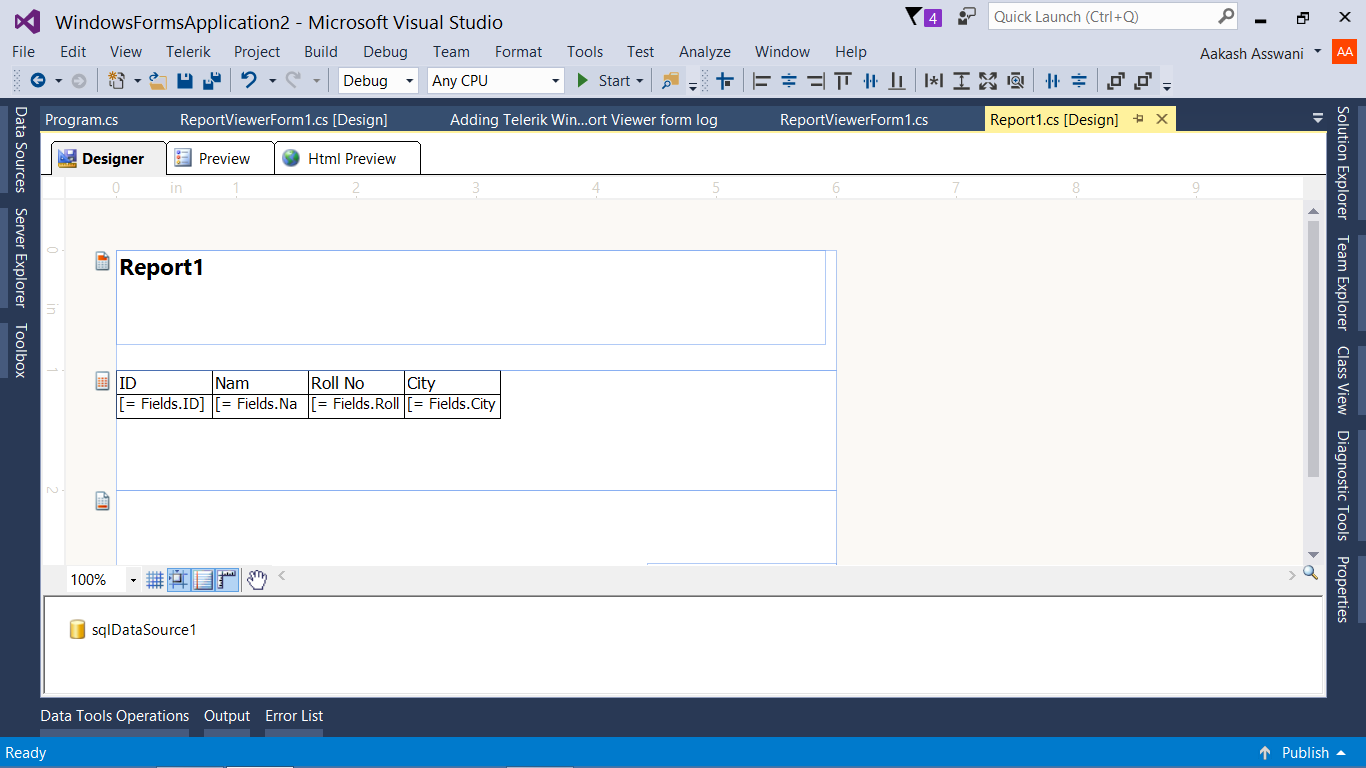Click the Size to Grid icon
This screenshot has height=768, width=1366.
(1015, 81)
